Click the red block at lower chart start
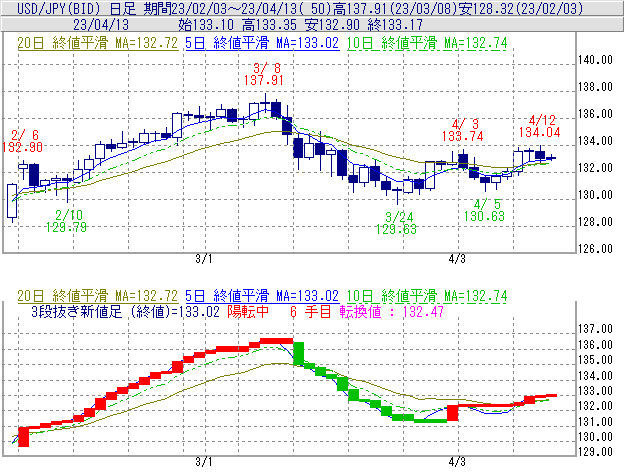The width and height of the screenshot is (624, 475). coord(24,437)
